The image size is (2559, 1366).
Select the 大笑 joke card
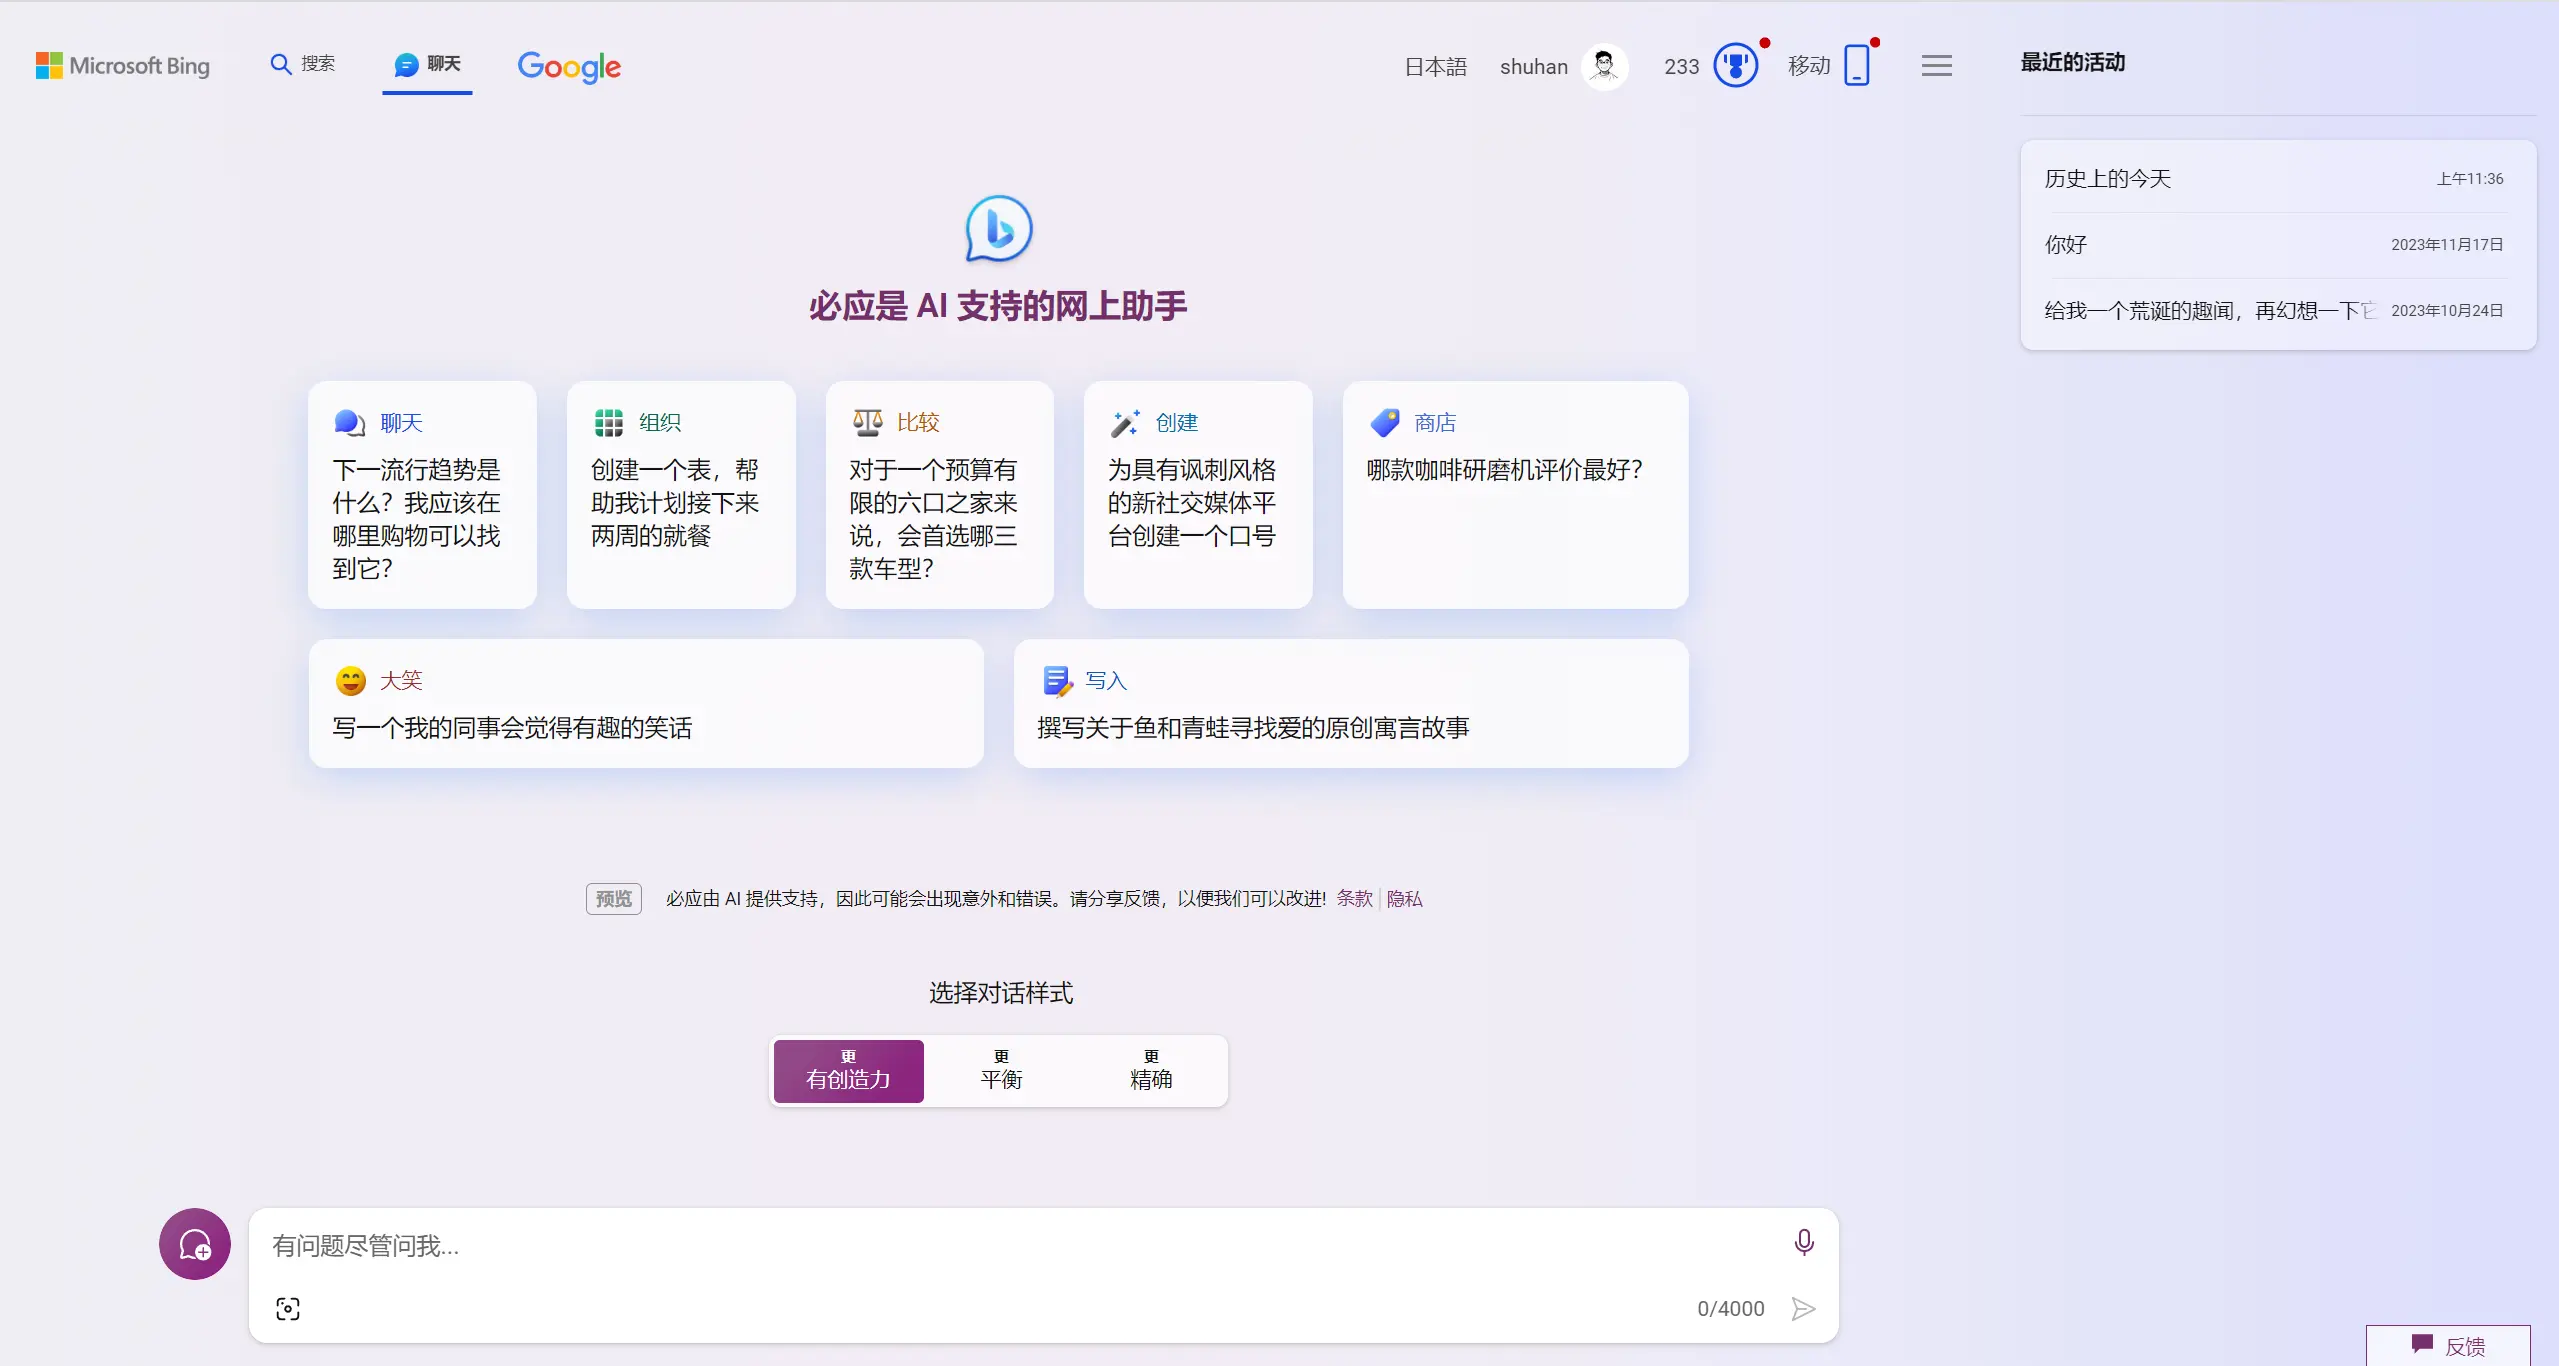click(646, 704)
